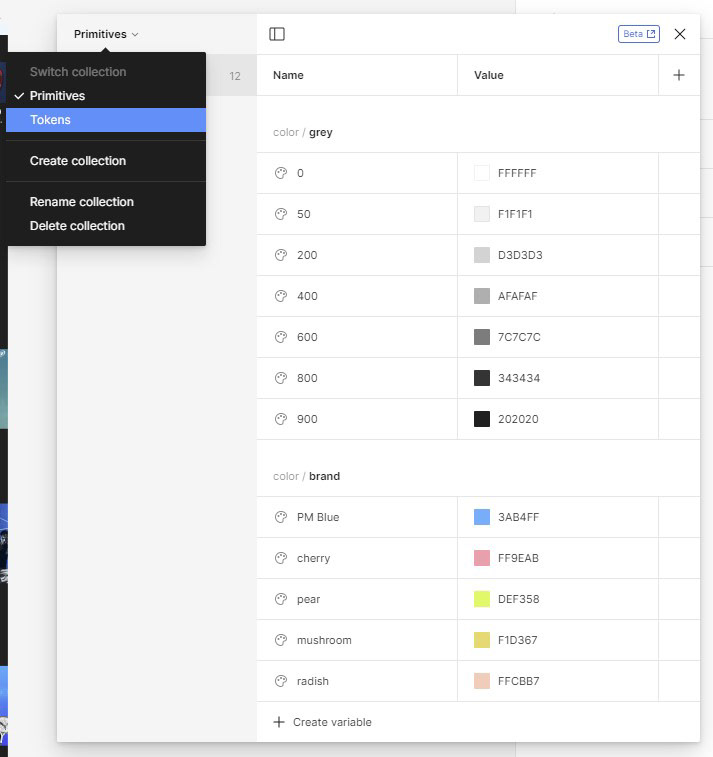
Task: Select the color / grey group heading
Action: pos(303,133)
